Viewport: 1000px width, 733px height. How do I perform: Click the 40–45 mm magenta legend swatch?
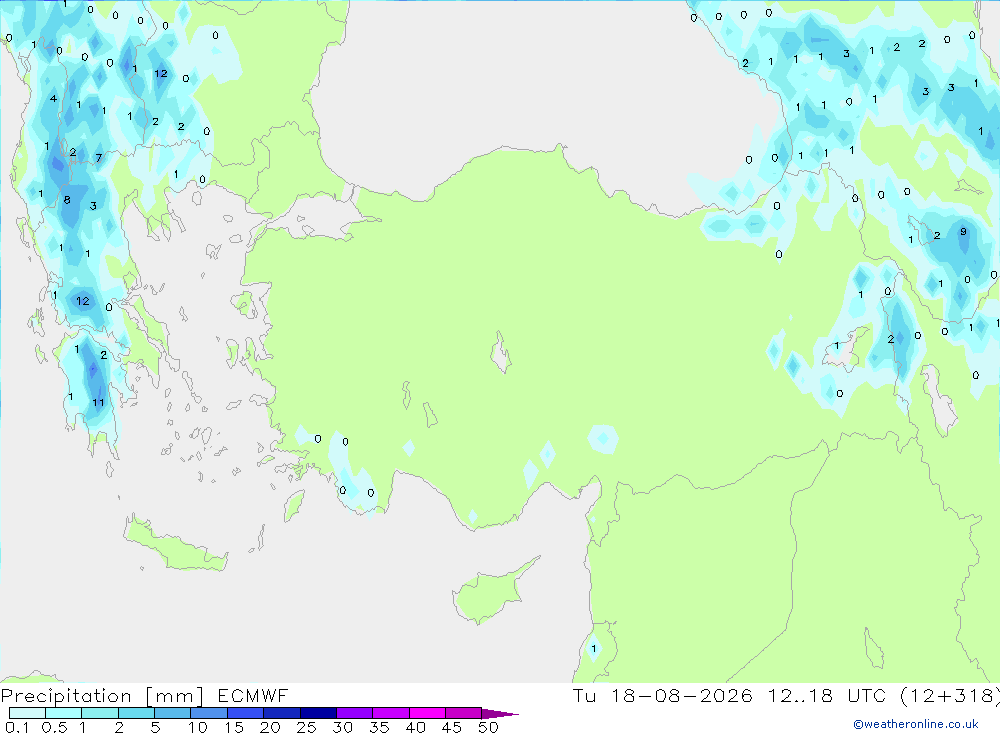427,713
